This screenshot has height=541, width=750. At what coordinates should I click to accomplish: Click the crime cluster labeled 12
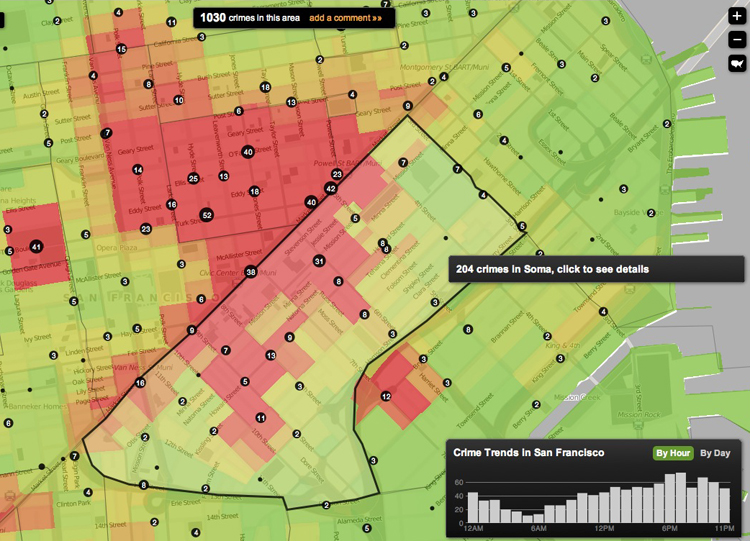(386, 397)
